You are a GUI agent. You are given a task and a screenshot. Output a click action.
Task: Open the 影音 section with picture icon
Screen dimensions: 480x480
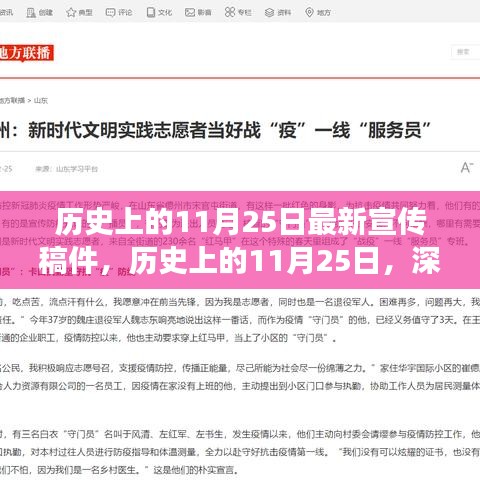coord(198,13)
